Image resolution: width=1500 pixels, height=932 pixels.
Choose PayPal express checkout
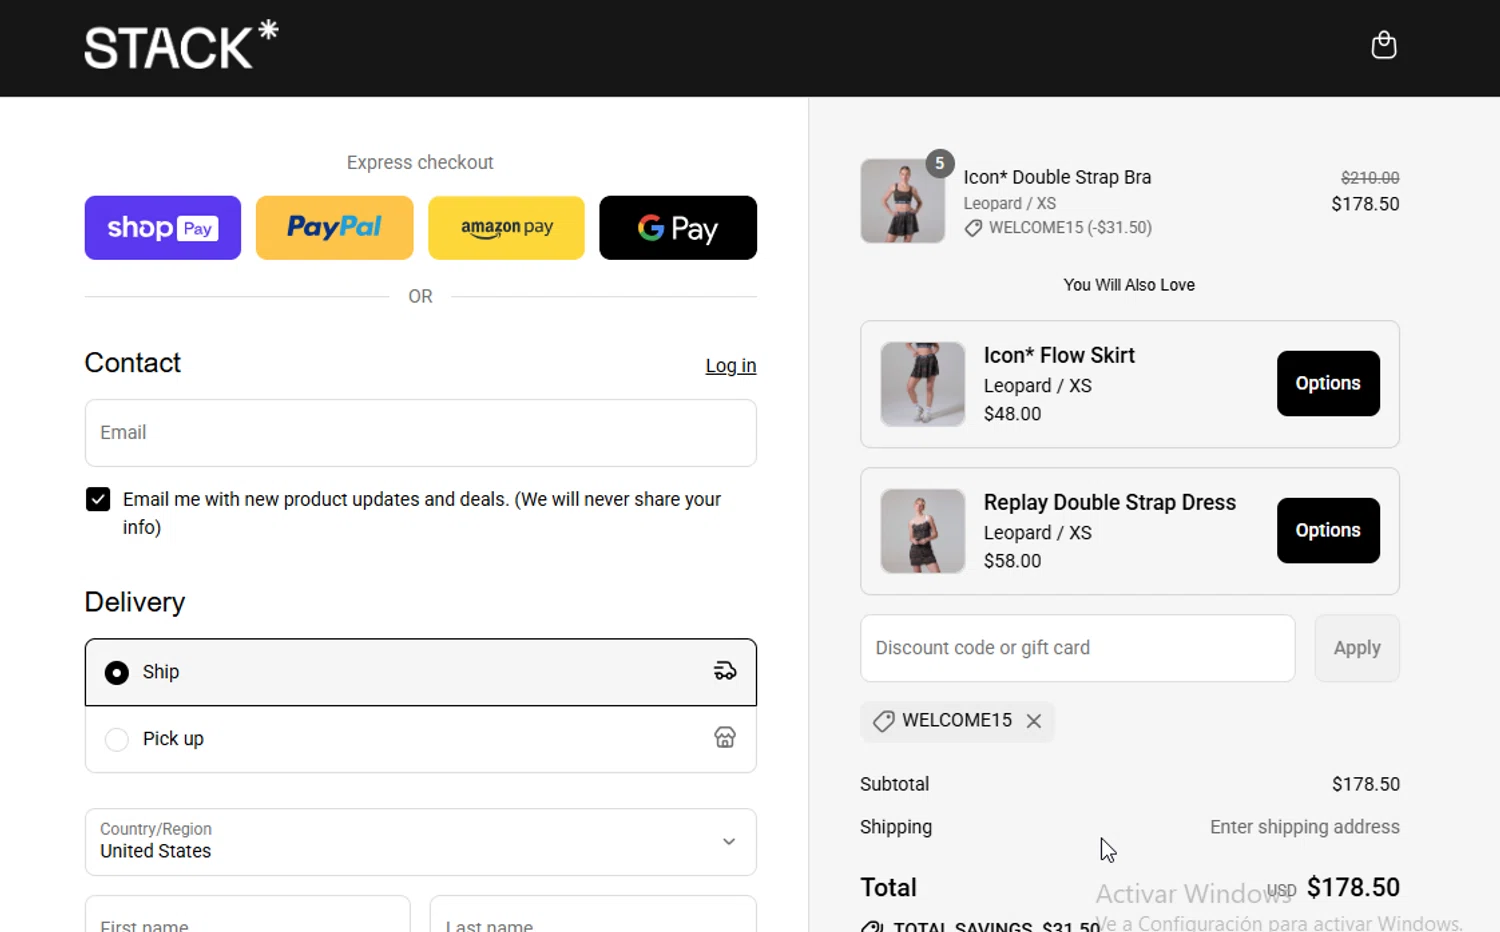[334, 228]
